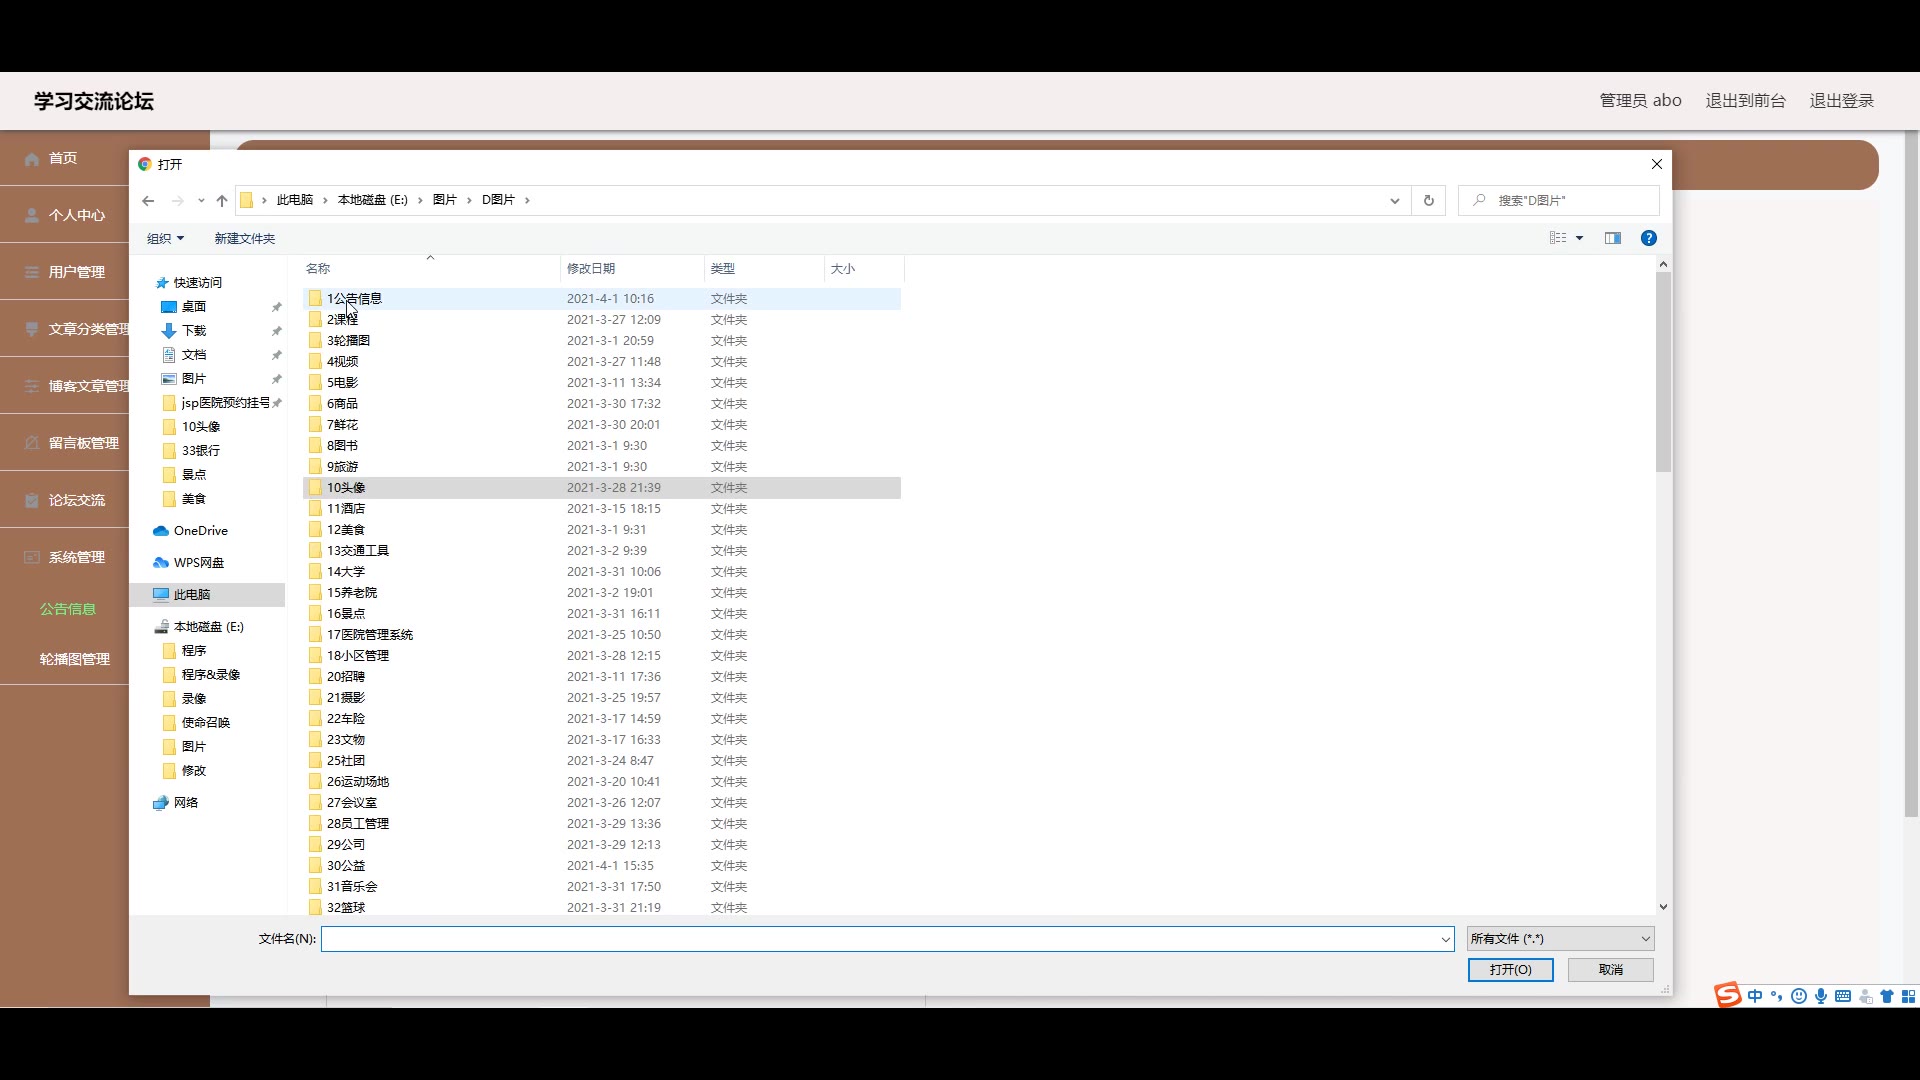The width and height of the screenshot is (1920, 1080).
Task: Open the dialog help icon
Action: point(1648,238)
